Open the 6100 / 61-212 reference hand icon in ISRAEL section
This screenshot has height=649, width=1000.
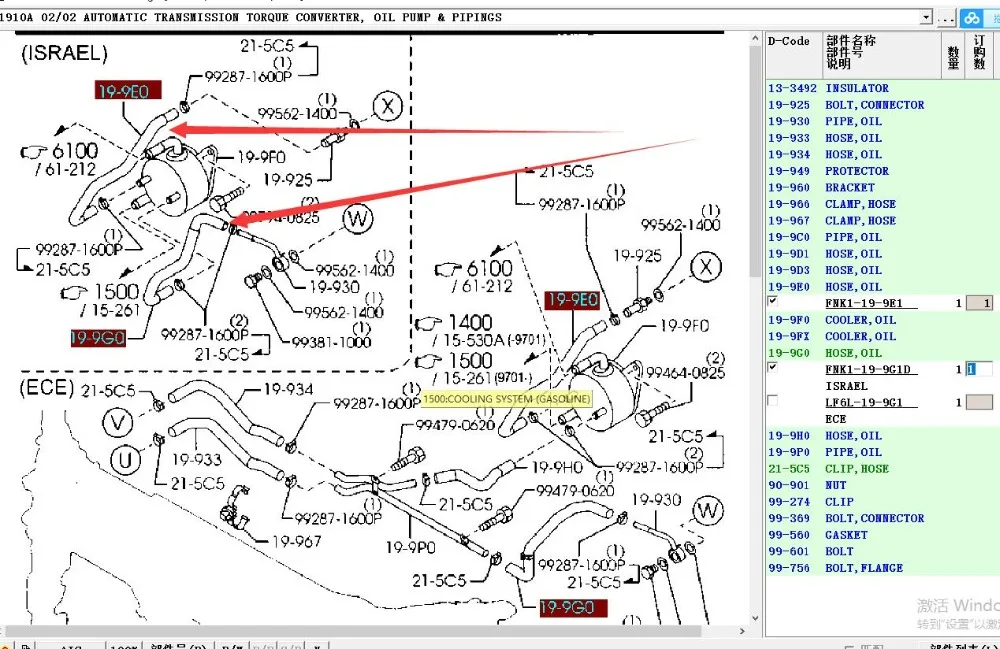coord(34,152)
